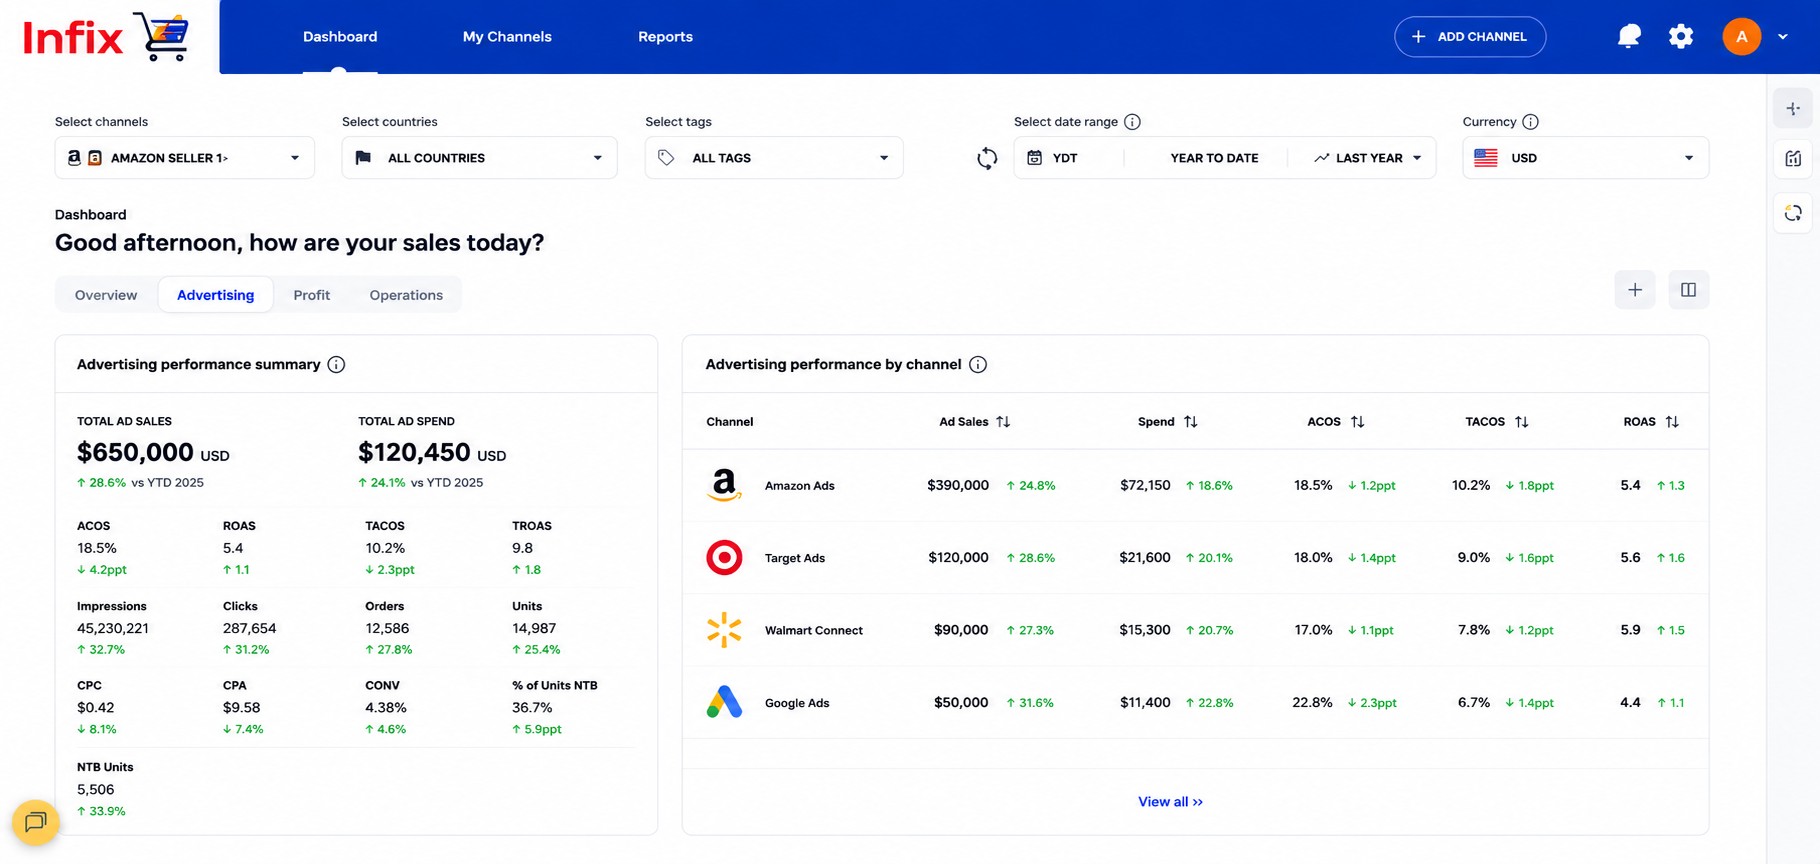Click the Target Ads logo
Image resolution: width=1820 pixels, height=864 pixels.
(x=724, y=558)
